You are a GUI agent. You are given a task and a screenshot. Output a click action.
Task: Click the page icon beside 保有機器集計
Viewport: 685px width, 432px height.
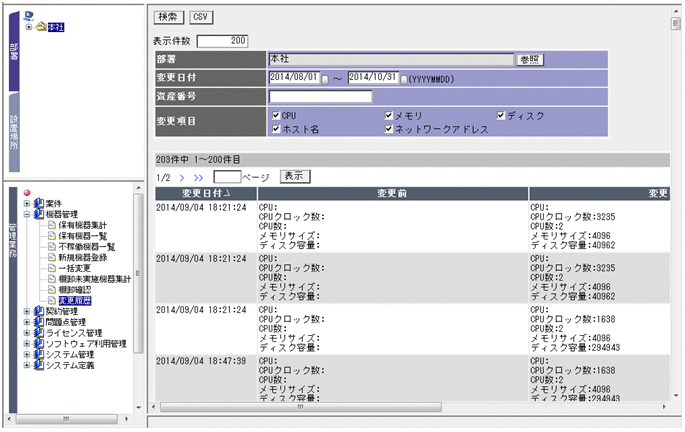(52, 225)
